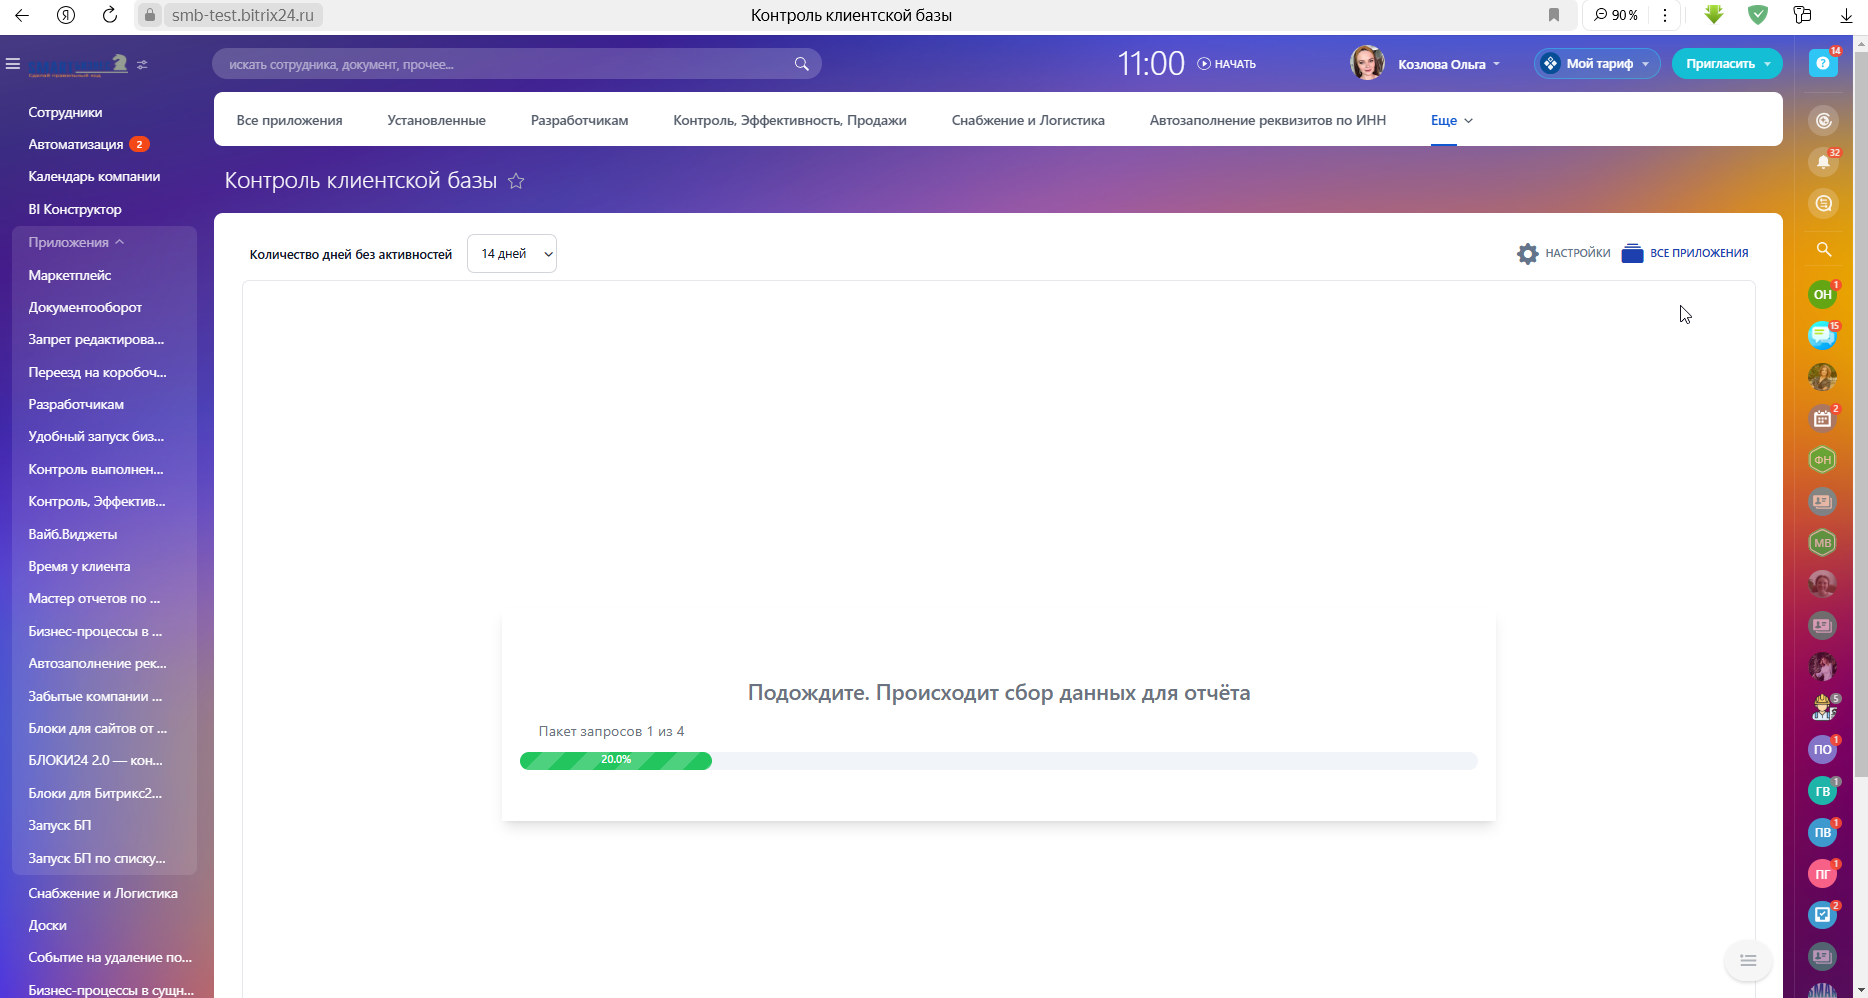The width and height of the screenshot is (1868, 998).
Task: Switch to Установленные tab
Action: point(436,120)
